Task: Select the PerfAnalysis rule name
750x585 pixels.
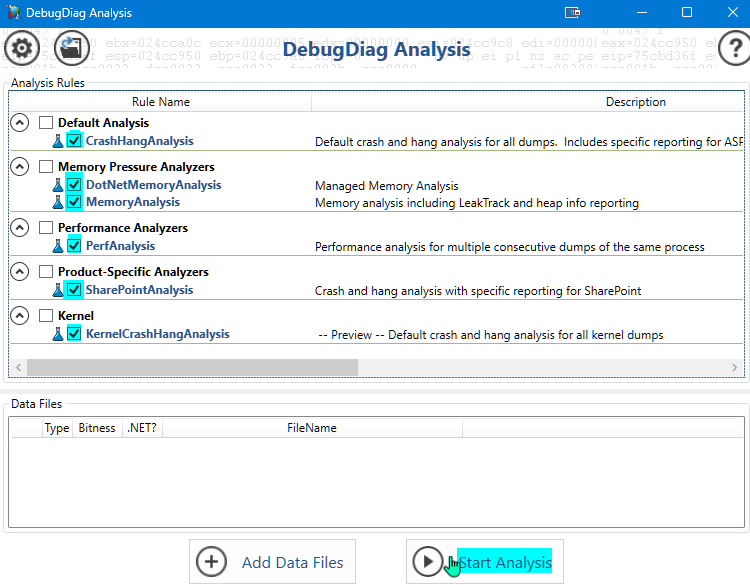Action: (121, 246)
